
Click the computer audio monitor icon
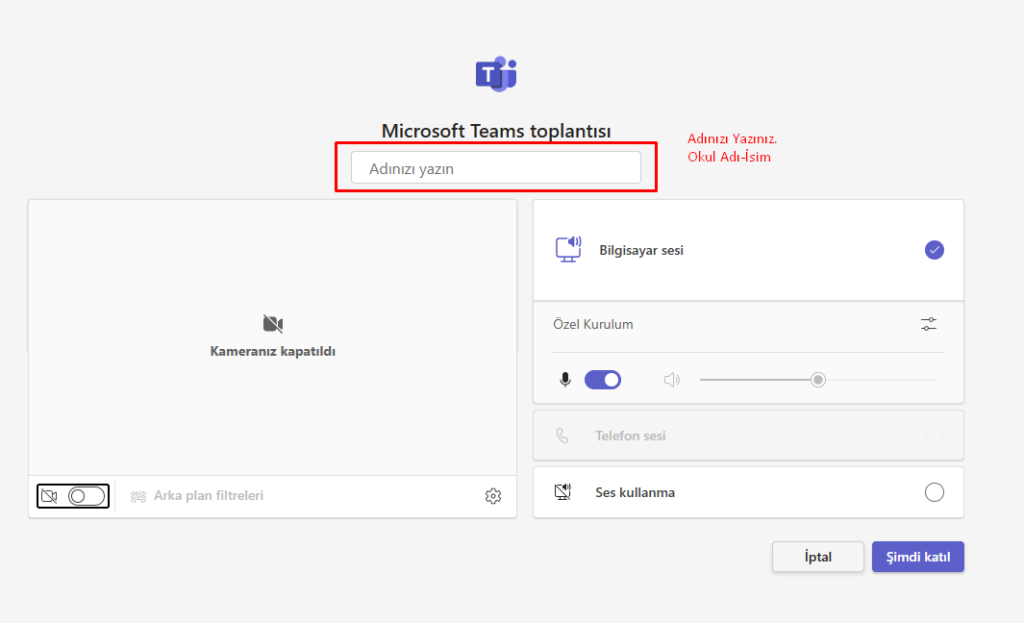[x=568, y=249]
